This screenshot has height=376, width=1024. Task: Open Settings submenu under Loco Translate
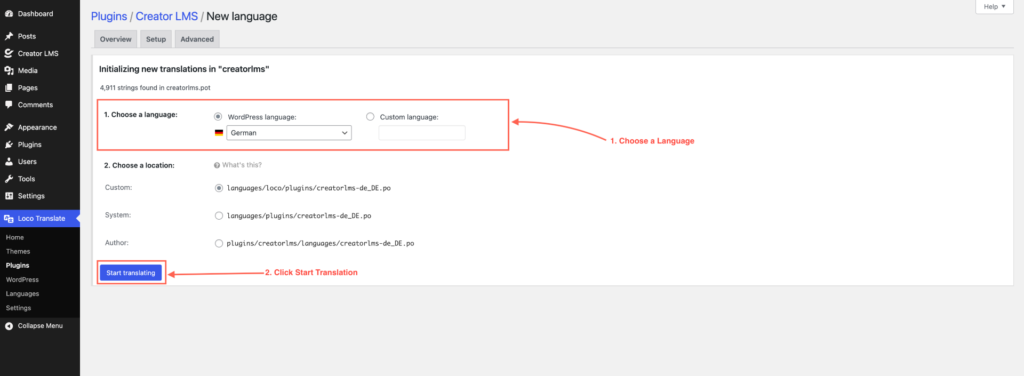point(18,307)
